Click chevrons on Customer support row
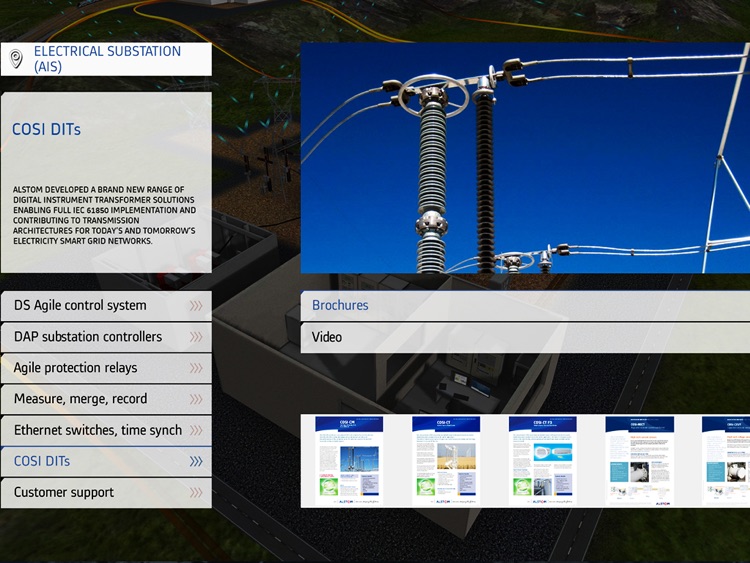The image size is (750, 563). 196,492
